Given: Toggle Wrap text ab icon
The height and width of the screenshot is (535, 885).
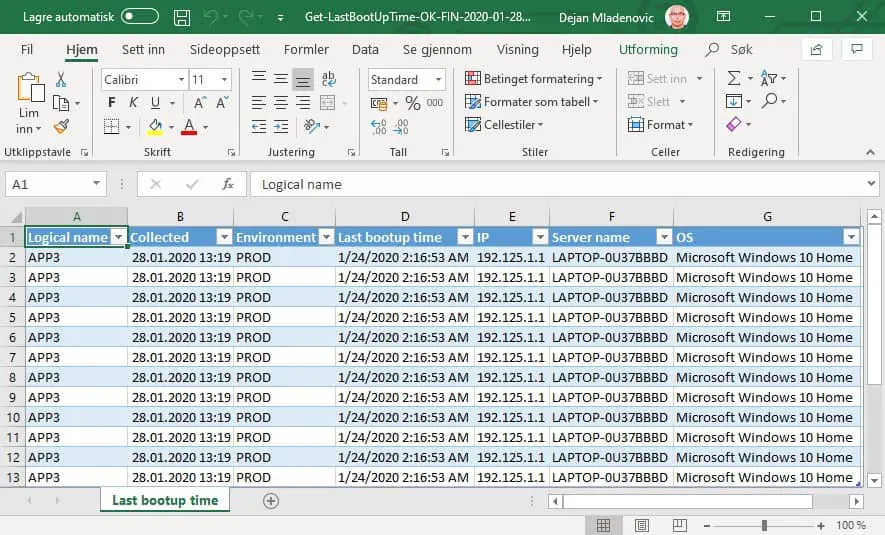Looking at the screenshot, I should [328, 78].
